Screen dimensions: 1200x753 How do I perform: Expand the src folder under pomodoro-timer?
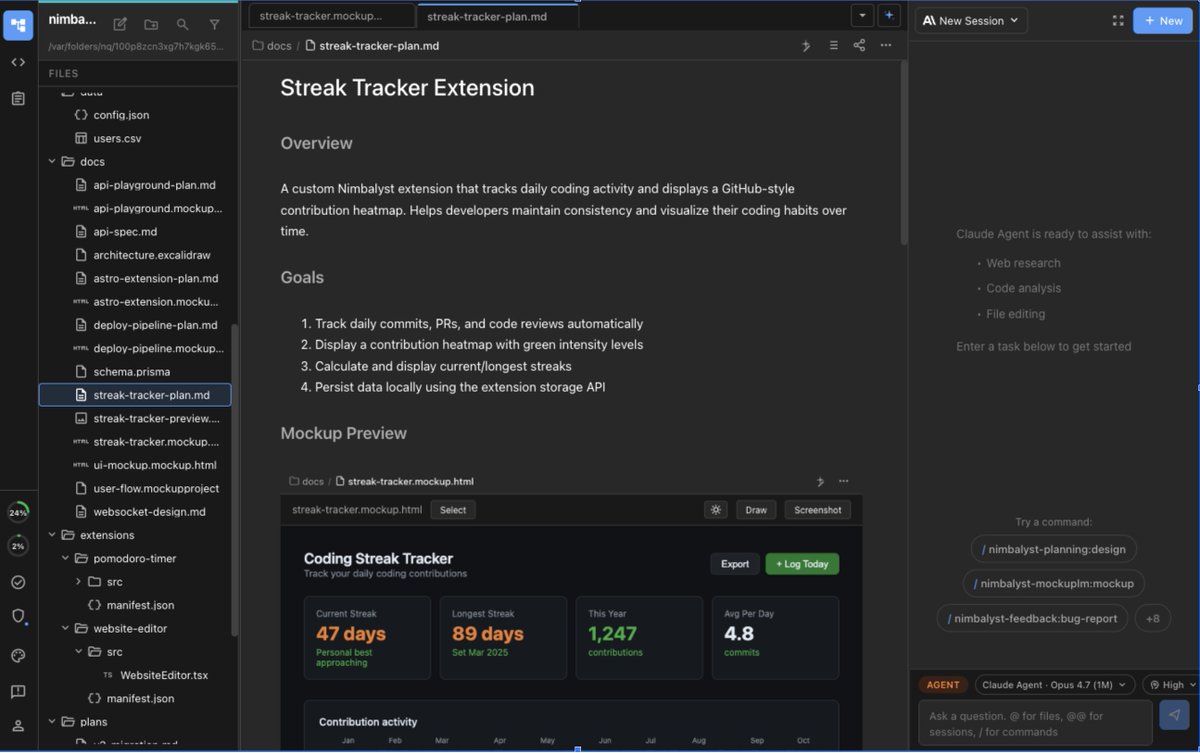point(78,581)
